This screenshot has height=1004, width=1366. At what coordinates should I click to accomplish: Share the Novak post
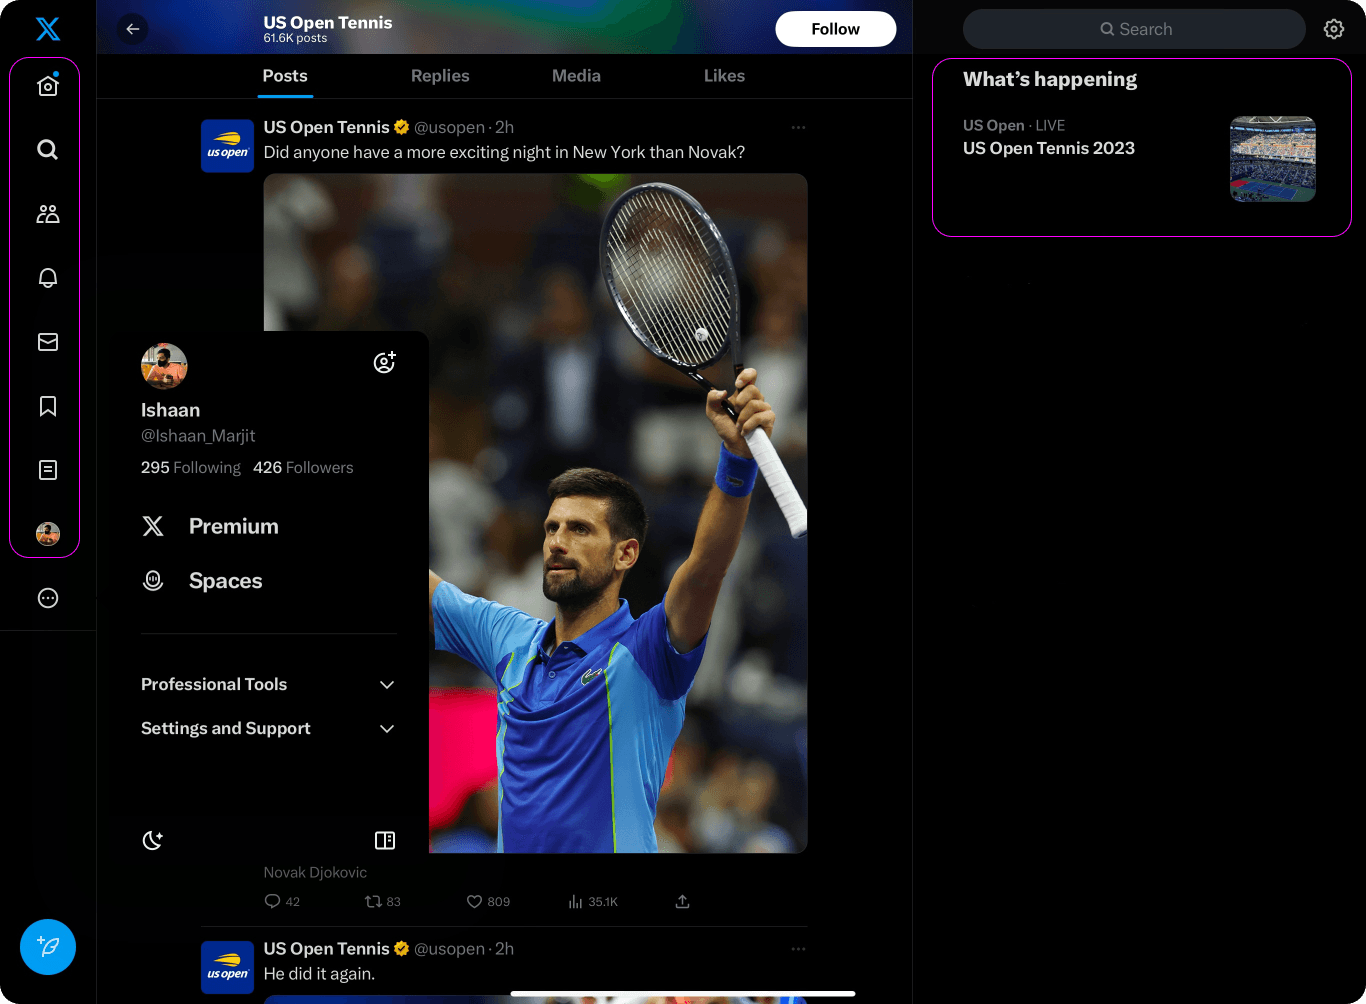(682, 901)
